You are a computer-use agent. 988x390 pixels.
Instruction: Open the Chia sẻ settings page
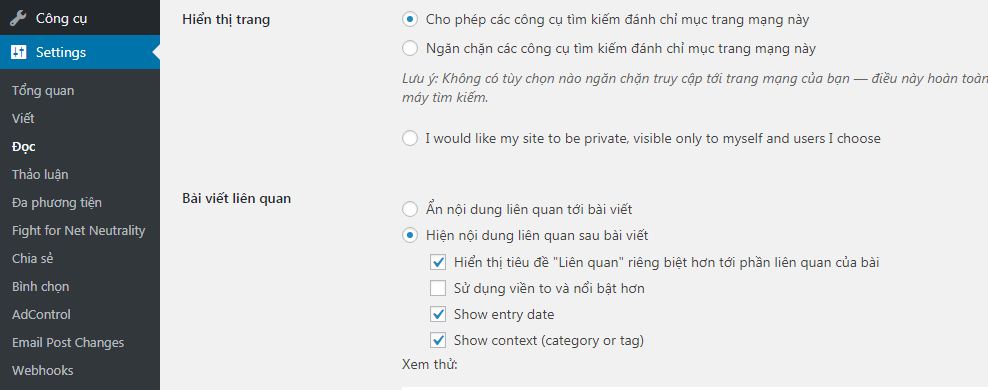[33, 258]
